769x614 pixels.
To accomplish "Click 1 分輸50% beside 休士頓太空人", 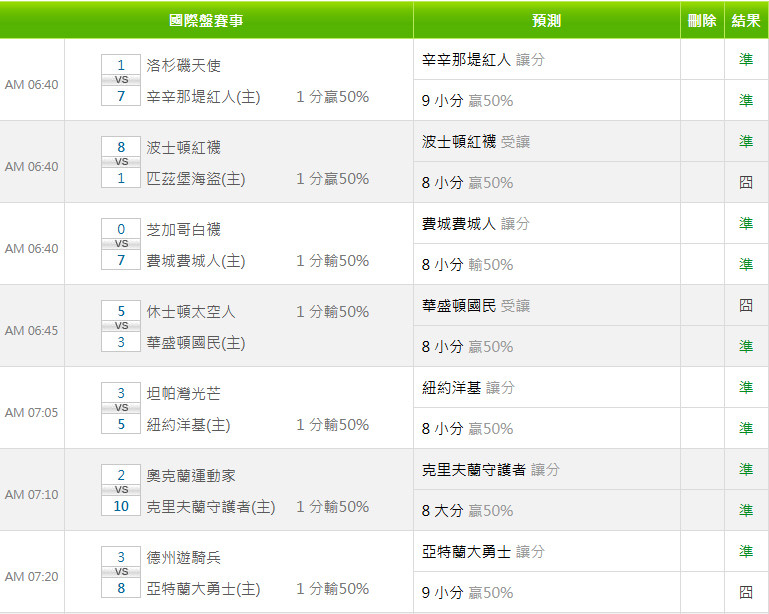I will [x=333, y=311].
